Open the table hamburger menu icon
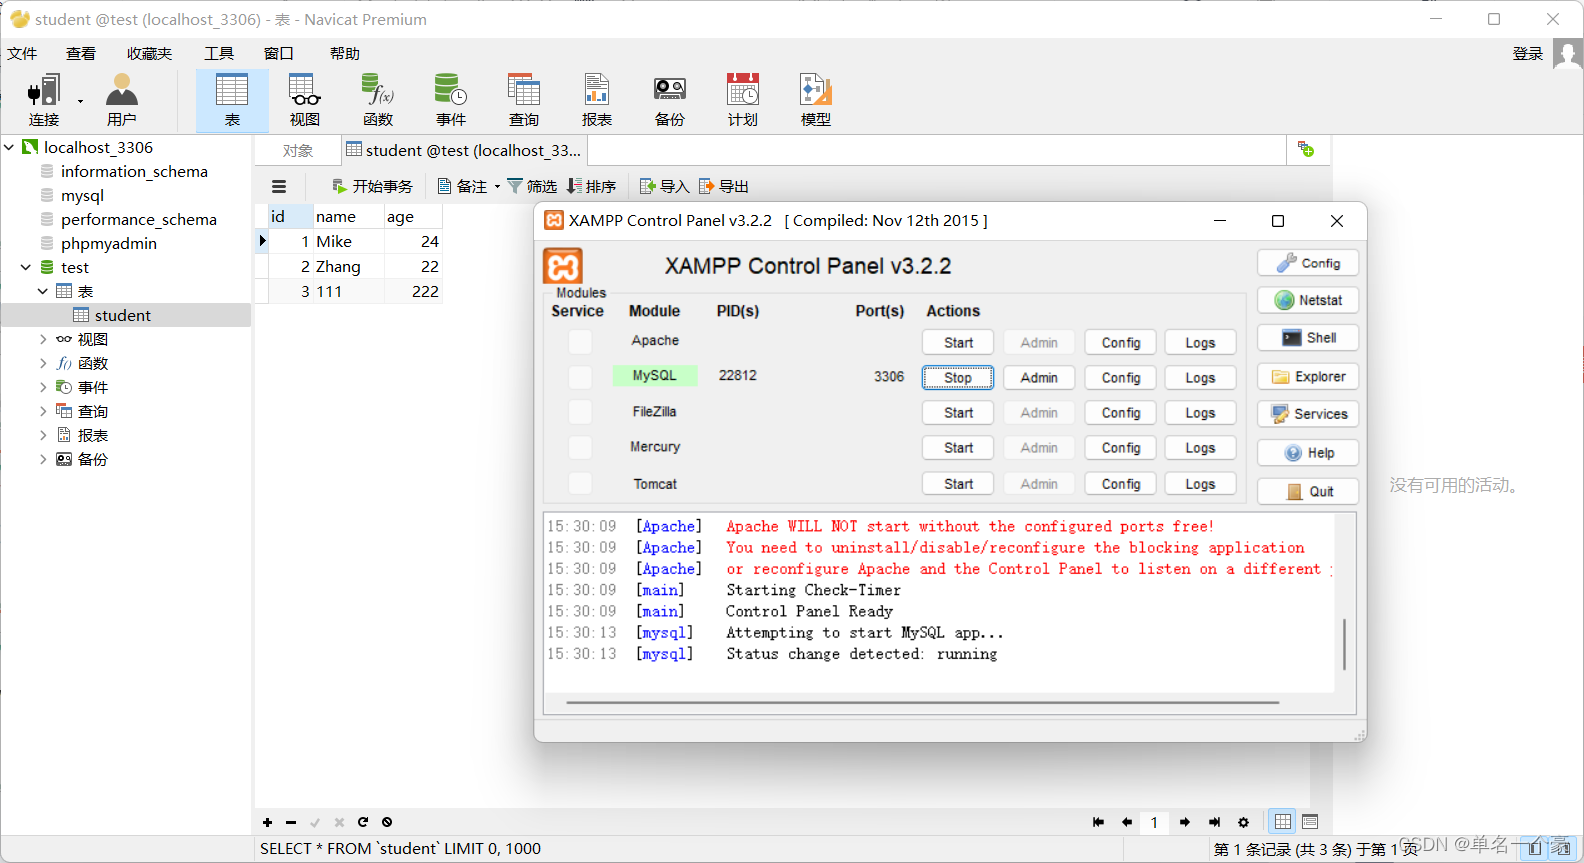The height and width of the screenshot is (863, 1584). pos(279,186)
